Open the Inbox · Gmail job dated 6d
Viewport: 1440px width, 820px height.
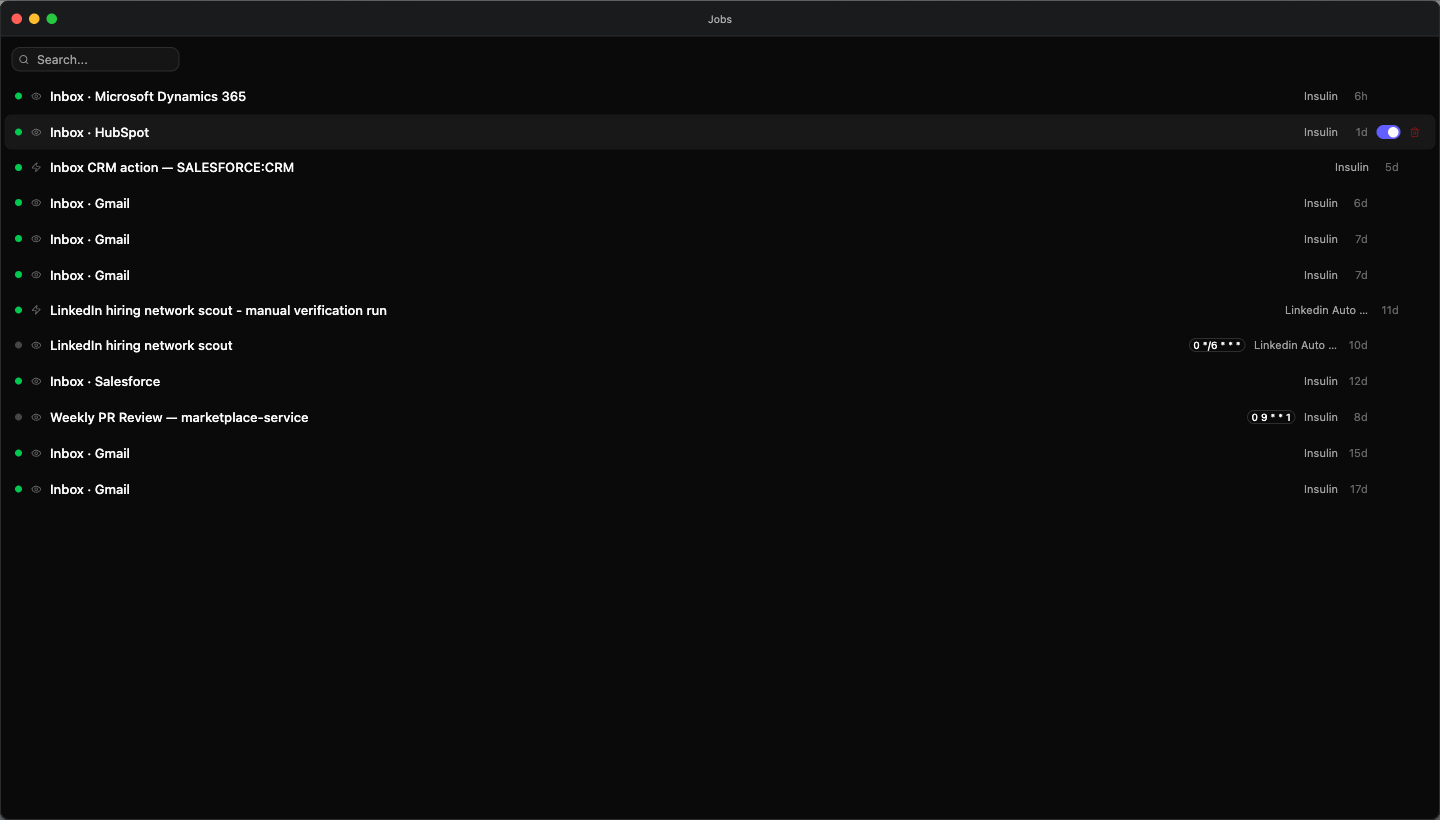tap(90, 203)
